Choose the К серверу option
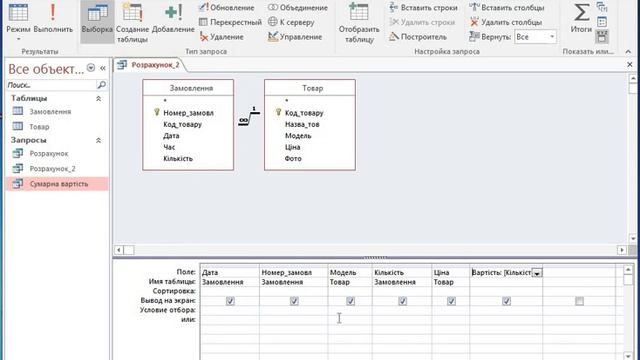 coord(291,22)
